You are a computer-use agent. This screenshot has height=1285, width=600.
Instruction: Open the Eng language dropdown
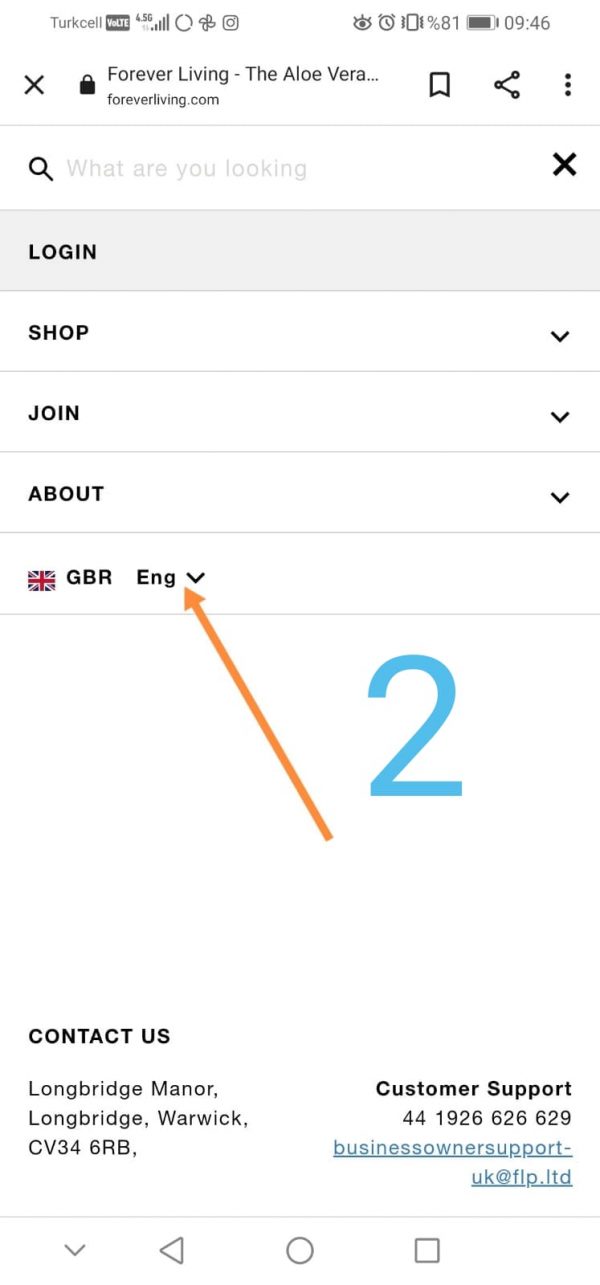[170, 578]
